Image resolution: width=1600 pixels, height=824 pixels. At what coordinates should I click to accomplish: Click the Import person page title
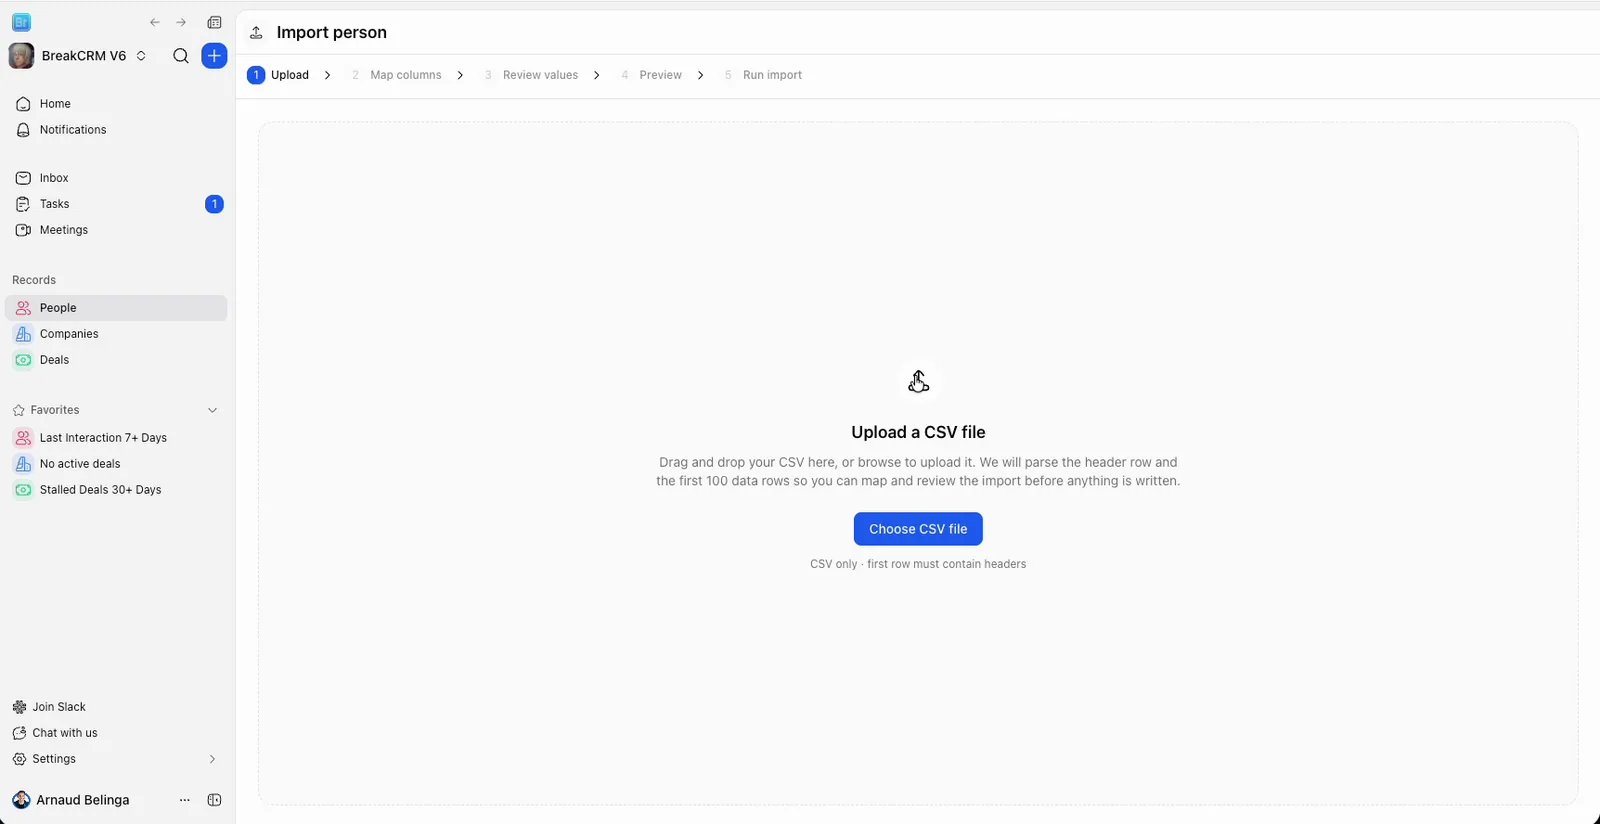point(332,33)
